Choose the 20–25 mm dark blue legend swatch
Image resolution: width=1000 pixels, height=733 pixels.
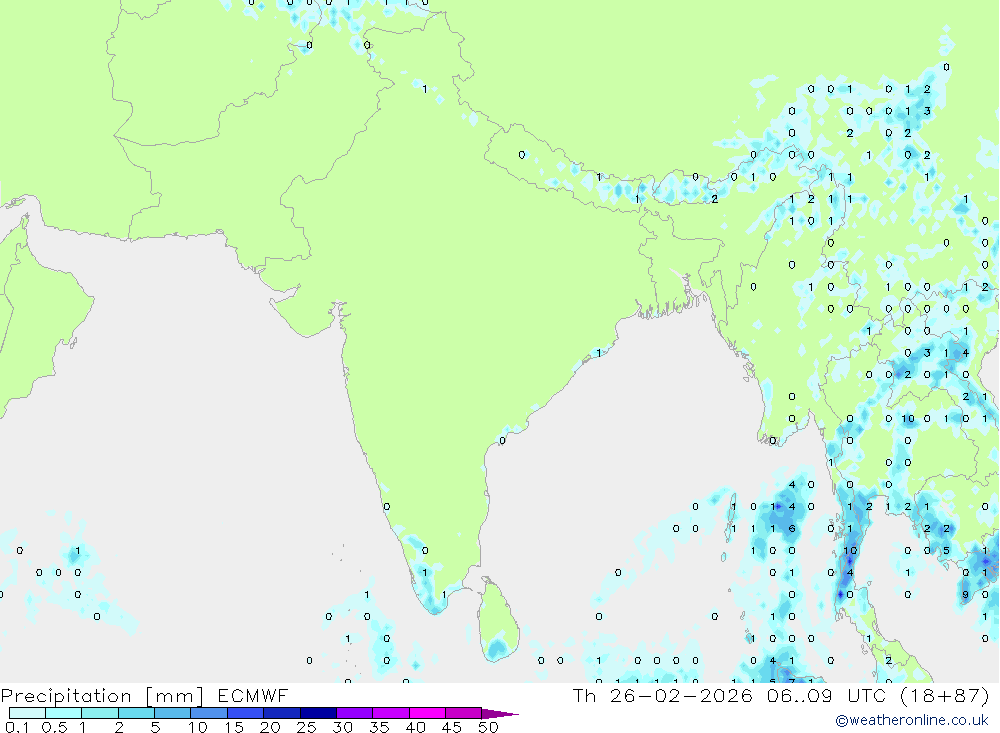pos(281,713)
